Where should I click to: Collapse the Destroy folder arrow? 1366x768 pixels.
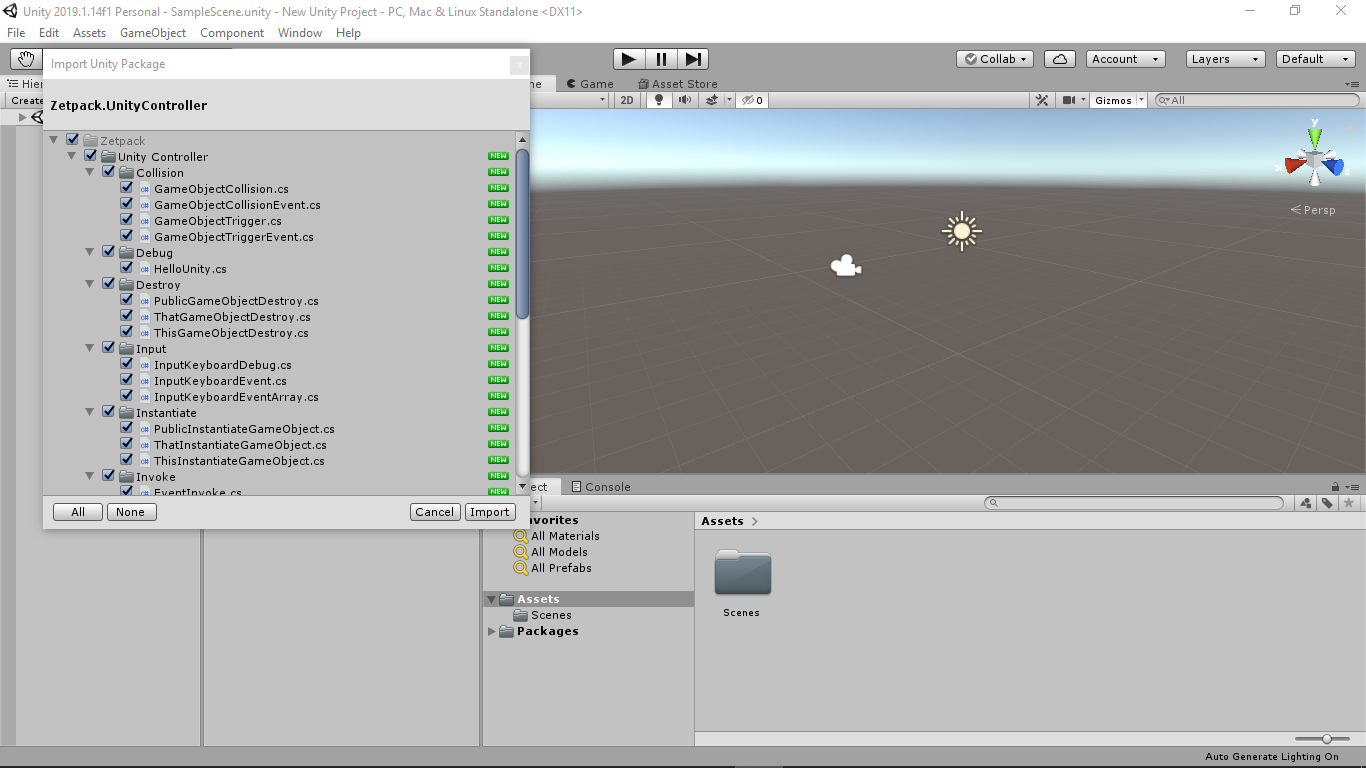click(90, 284)
